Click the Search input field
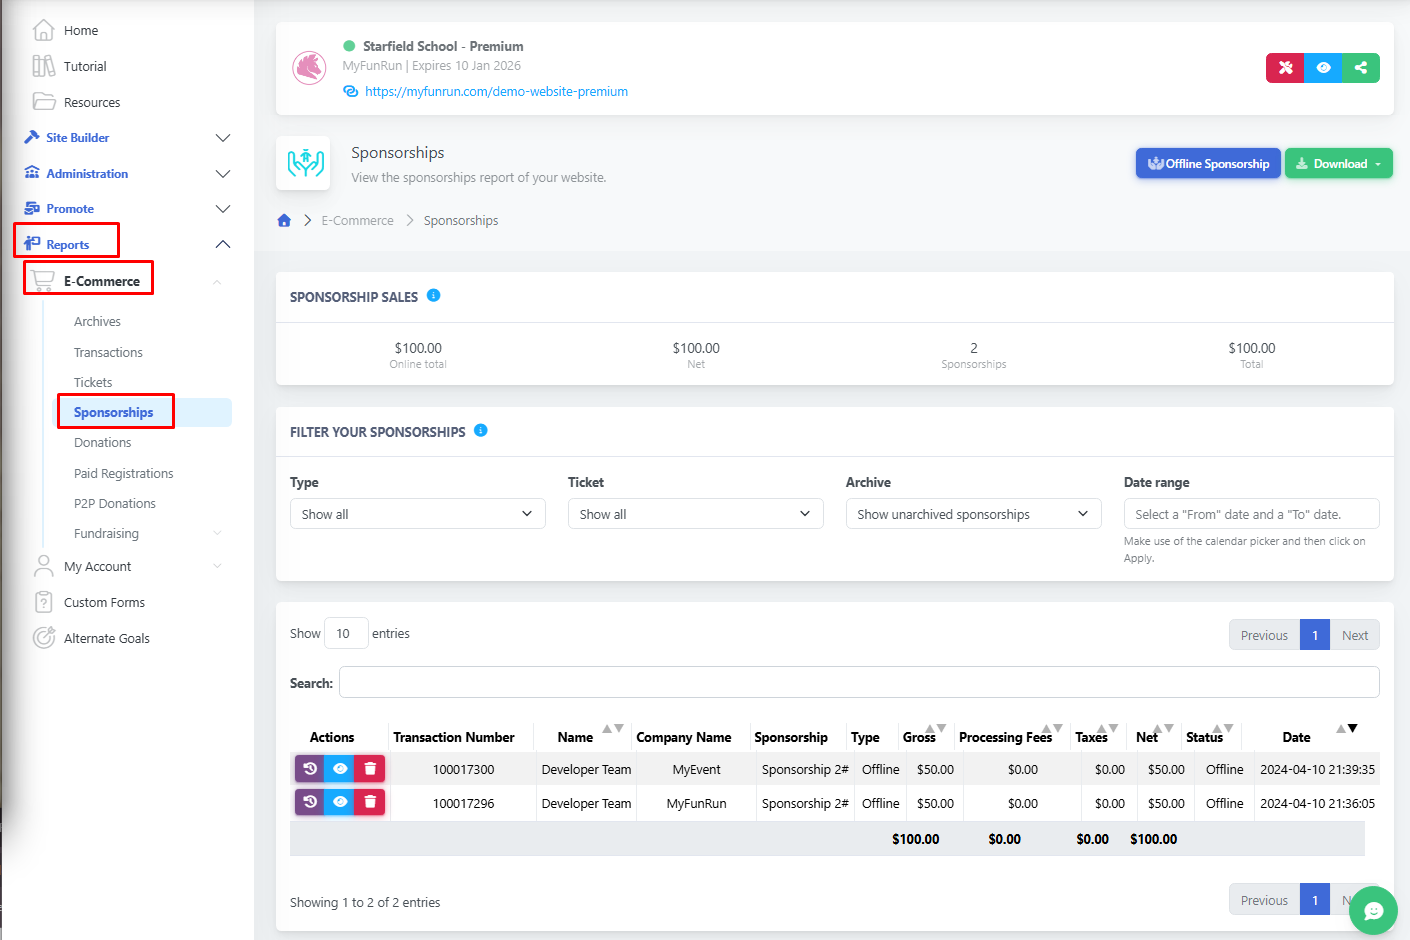Viewport: 1410px width, 940px height. pyautogui.click(x=858, y=683)
